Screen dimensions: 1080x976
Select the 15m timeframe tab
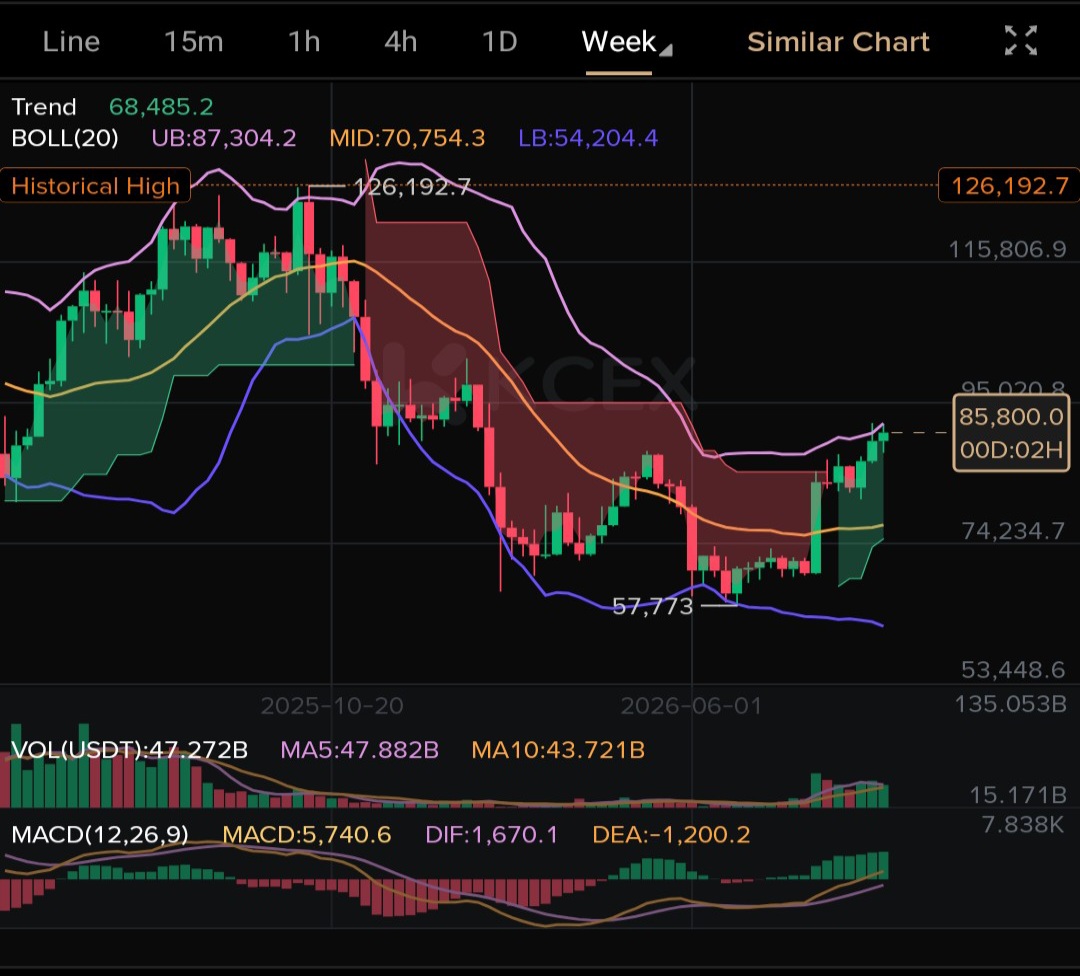coord(194,42)
